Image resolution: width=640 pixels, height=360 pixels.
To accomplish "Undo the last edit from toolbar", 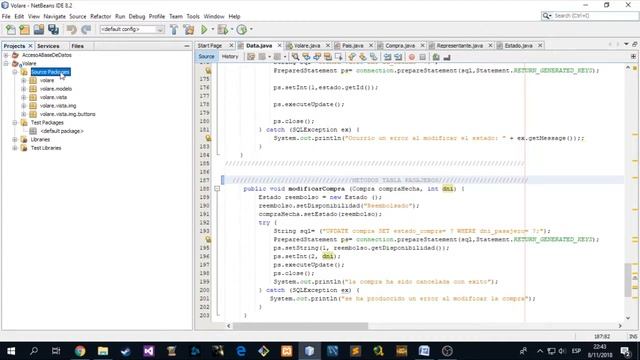I will pos(71,29).
